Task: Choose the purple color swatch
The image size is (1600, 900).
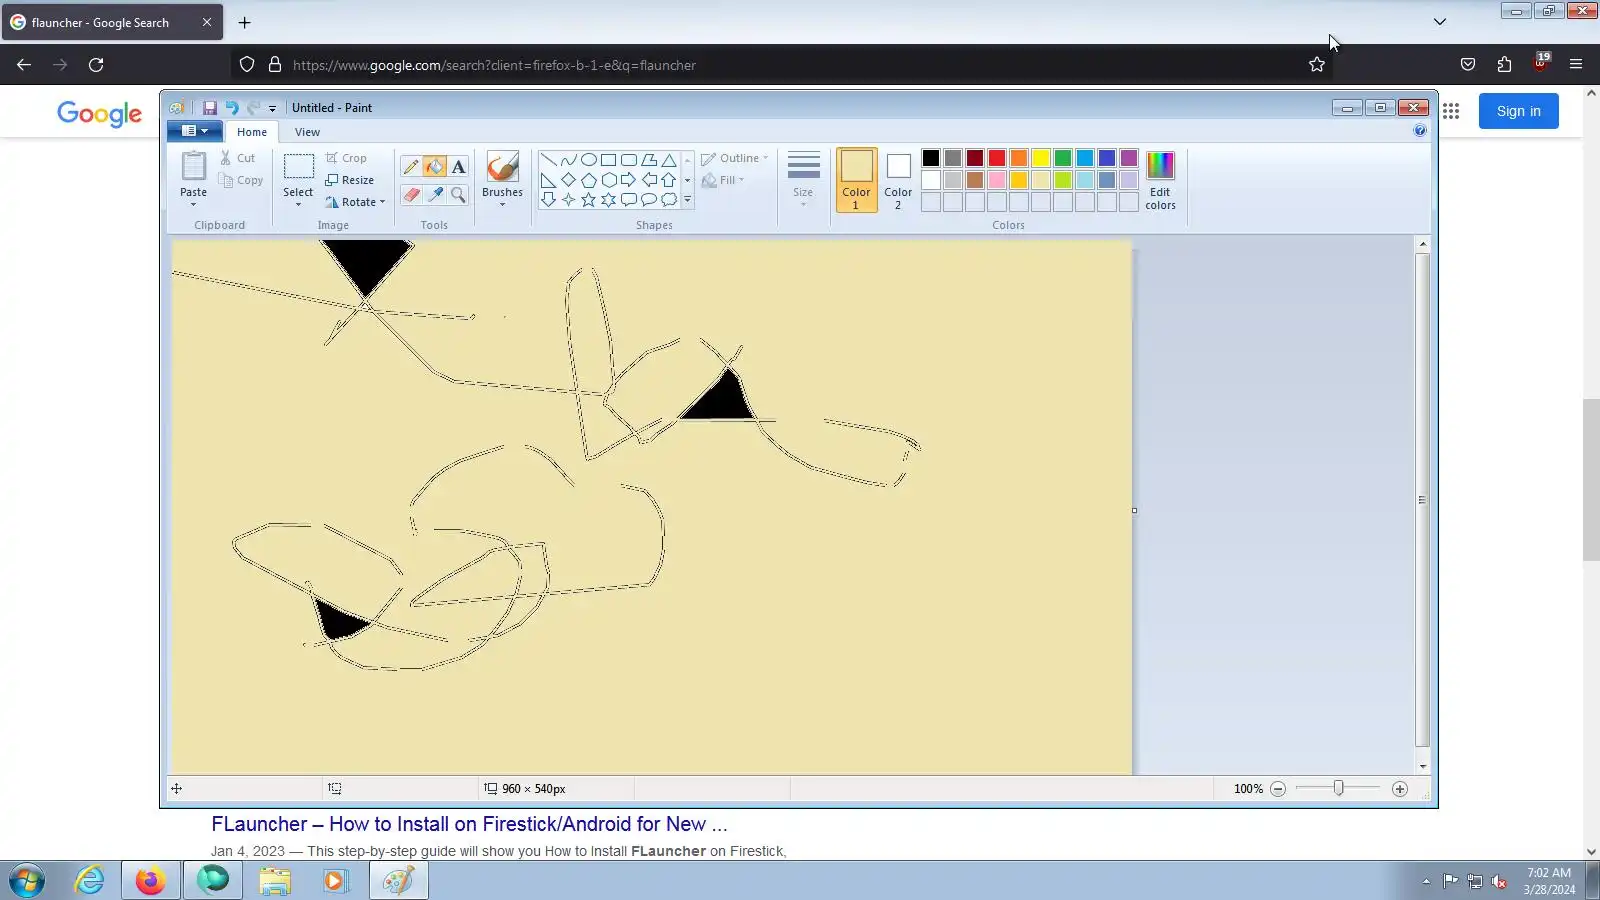Action: [1129, 158]
